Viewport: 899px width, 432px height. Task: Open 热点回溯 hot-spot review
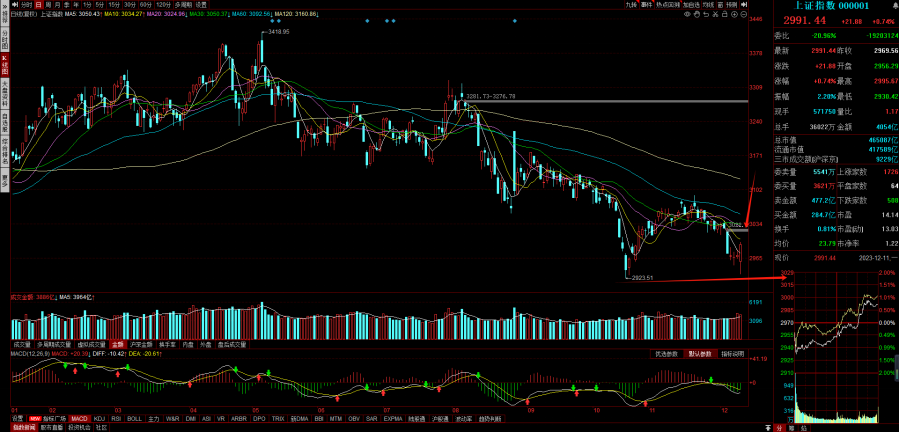(x=668, y=5)
